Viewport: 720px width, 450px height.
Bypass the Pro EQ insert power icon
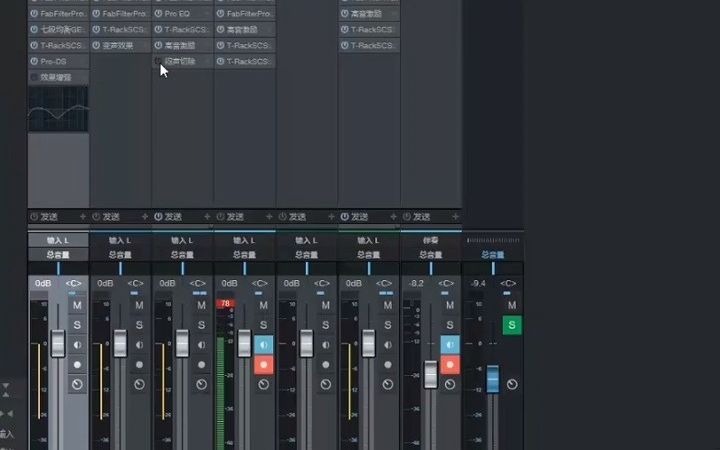click(x=158, y=14)
